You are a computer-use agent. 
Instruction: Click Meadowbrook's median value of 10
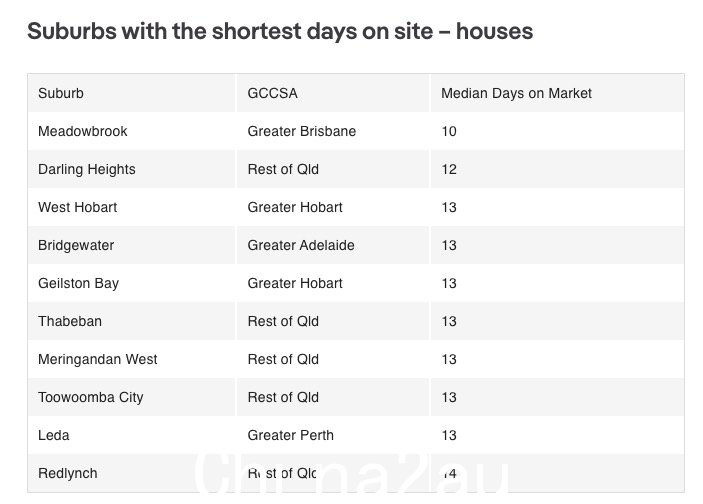click(449, 131)
